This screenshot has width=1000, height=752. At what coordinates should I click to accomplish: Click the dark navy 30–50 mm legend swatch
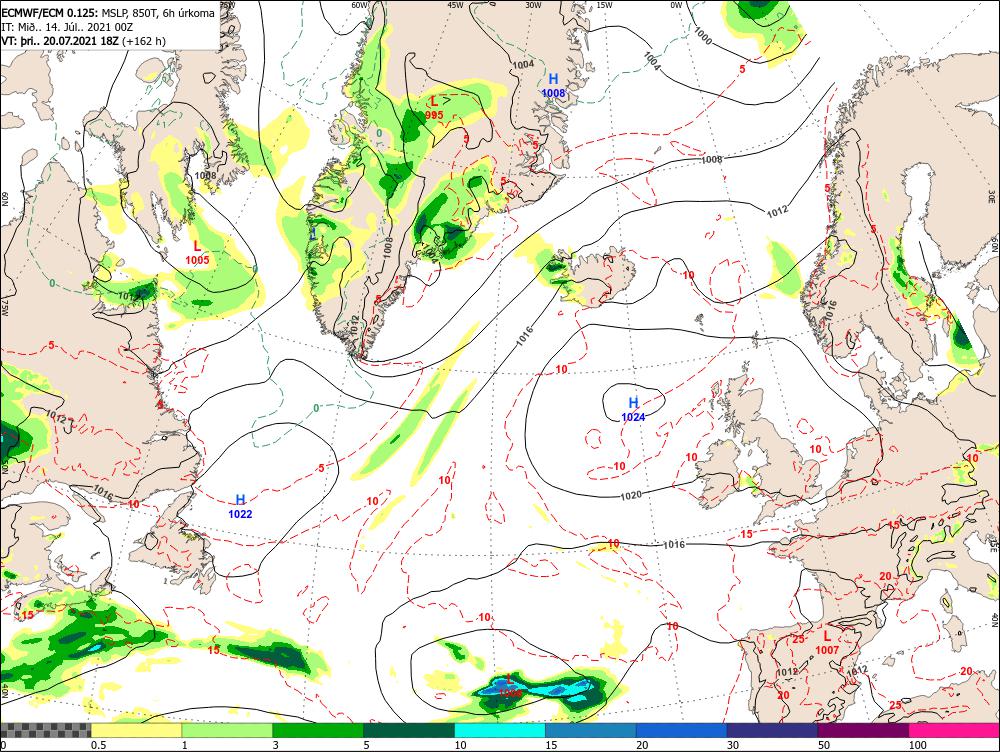coord(772,730)
